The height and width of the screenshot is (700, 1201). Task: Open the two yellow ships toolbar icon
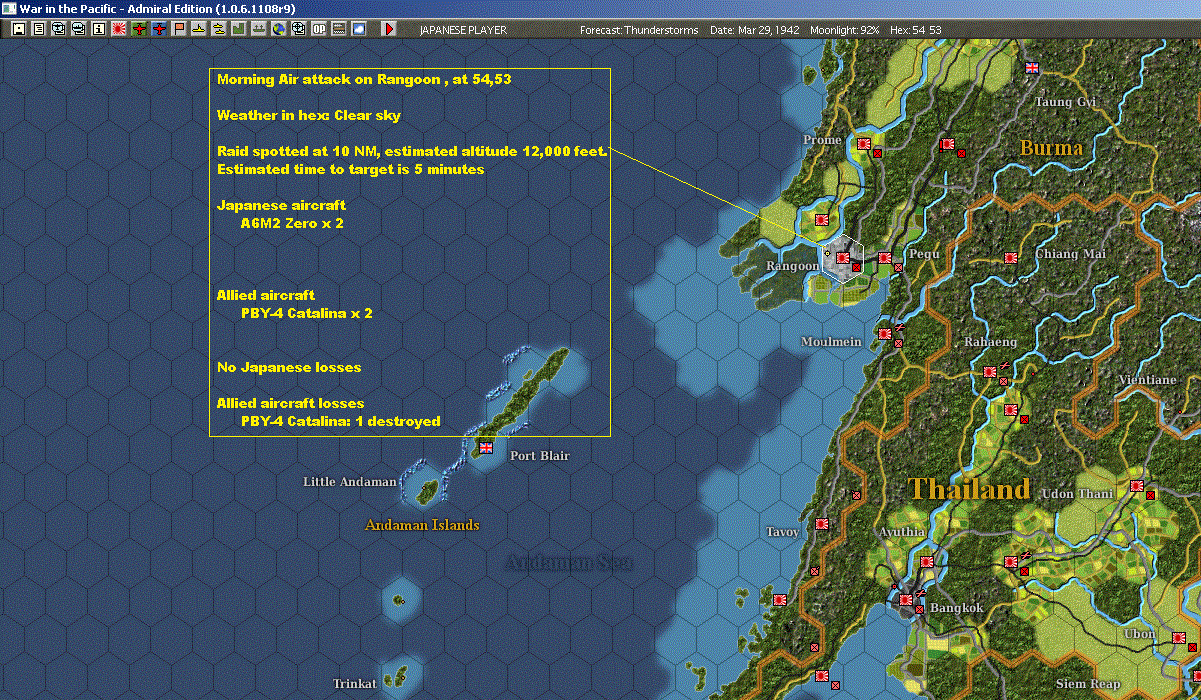[x=219, y=29]
